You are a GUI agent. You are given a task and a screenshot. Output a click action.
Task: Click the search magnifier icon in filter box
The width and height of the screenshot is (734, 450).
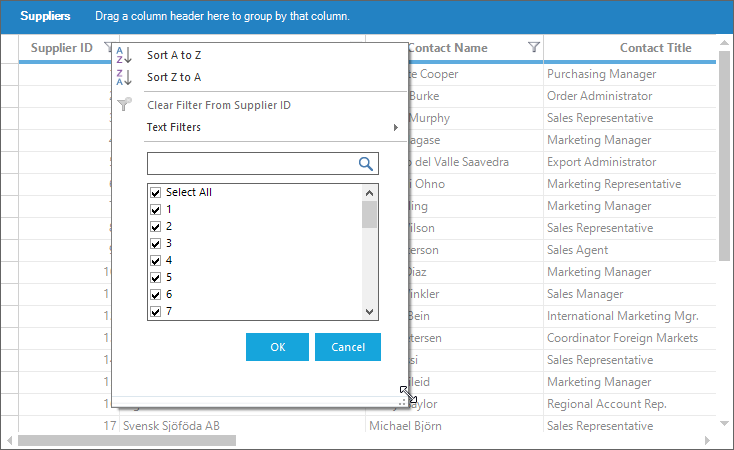(x=366, y=163)
